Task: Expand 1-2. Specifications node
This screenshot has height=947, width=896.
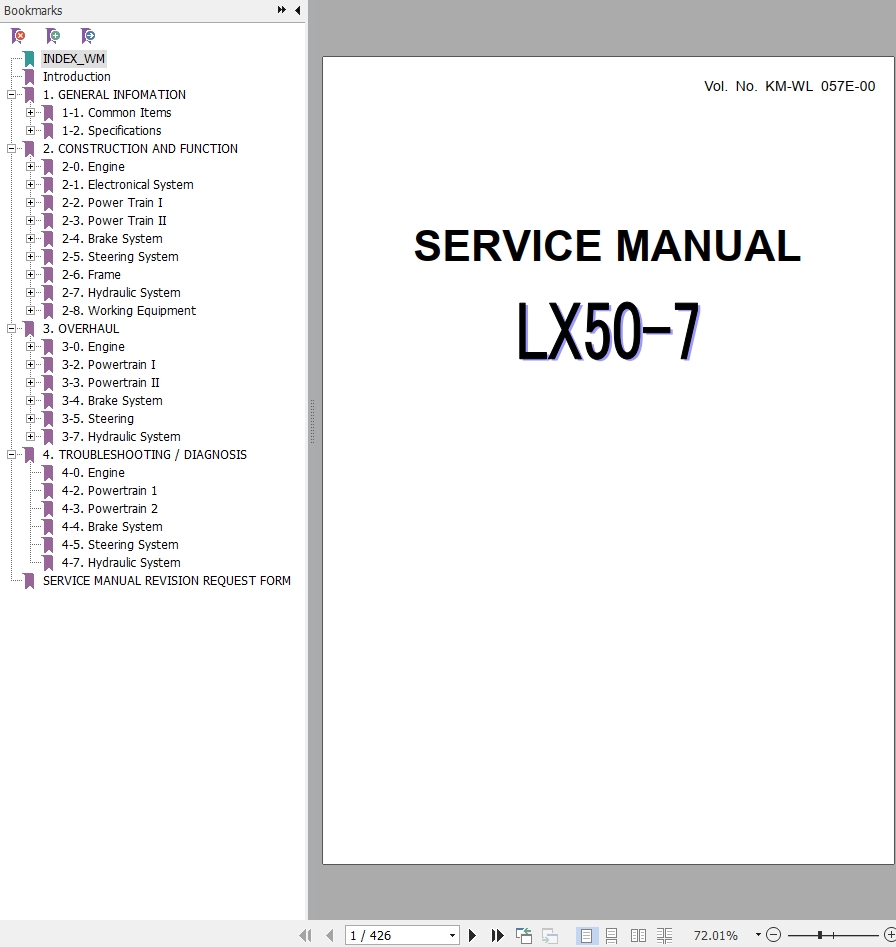Action: [30, 131]
